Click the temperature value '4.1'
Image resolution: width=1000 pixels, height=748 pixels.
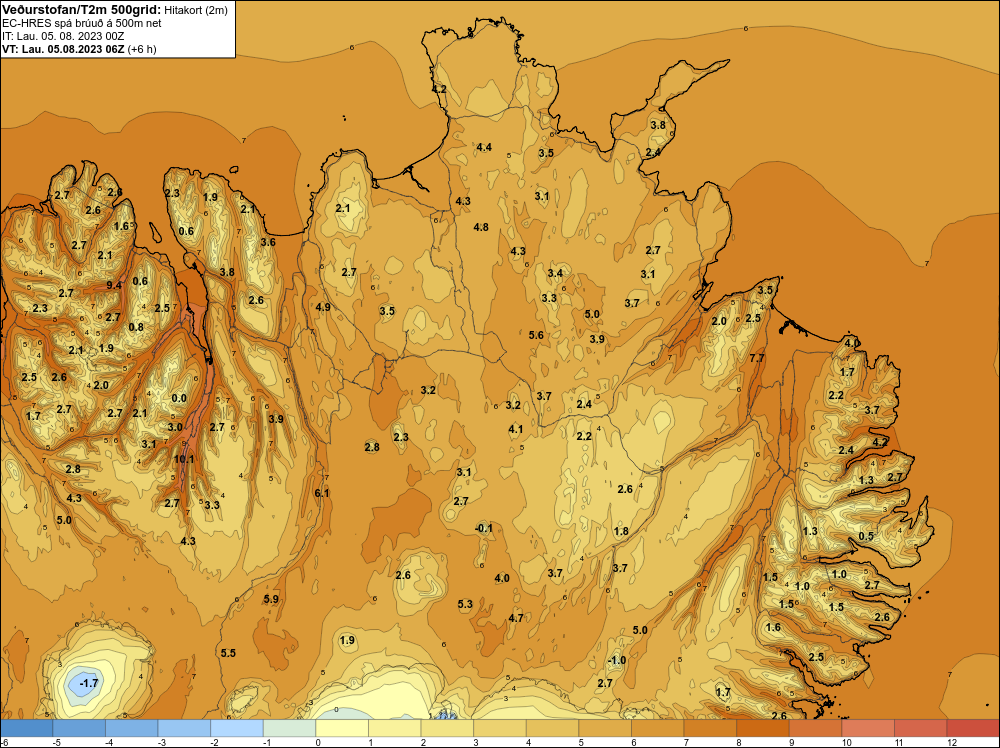click(x=515, y=429)
